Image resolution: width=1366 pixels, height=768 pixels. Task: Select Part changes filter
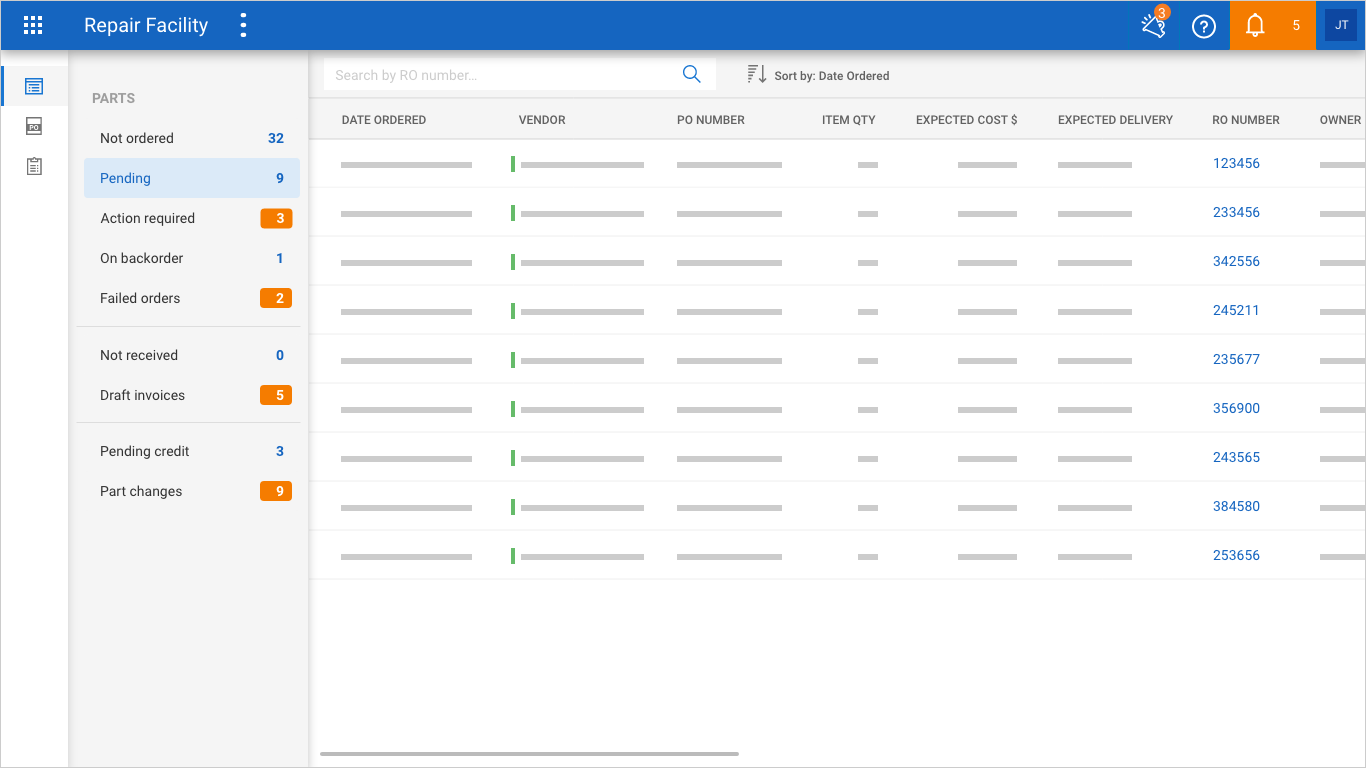192,491
